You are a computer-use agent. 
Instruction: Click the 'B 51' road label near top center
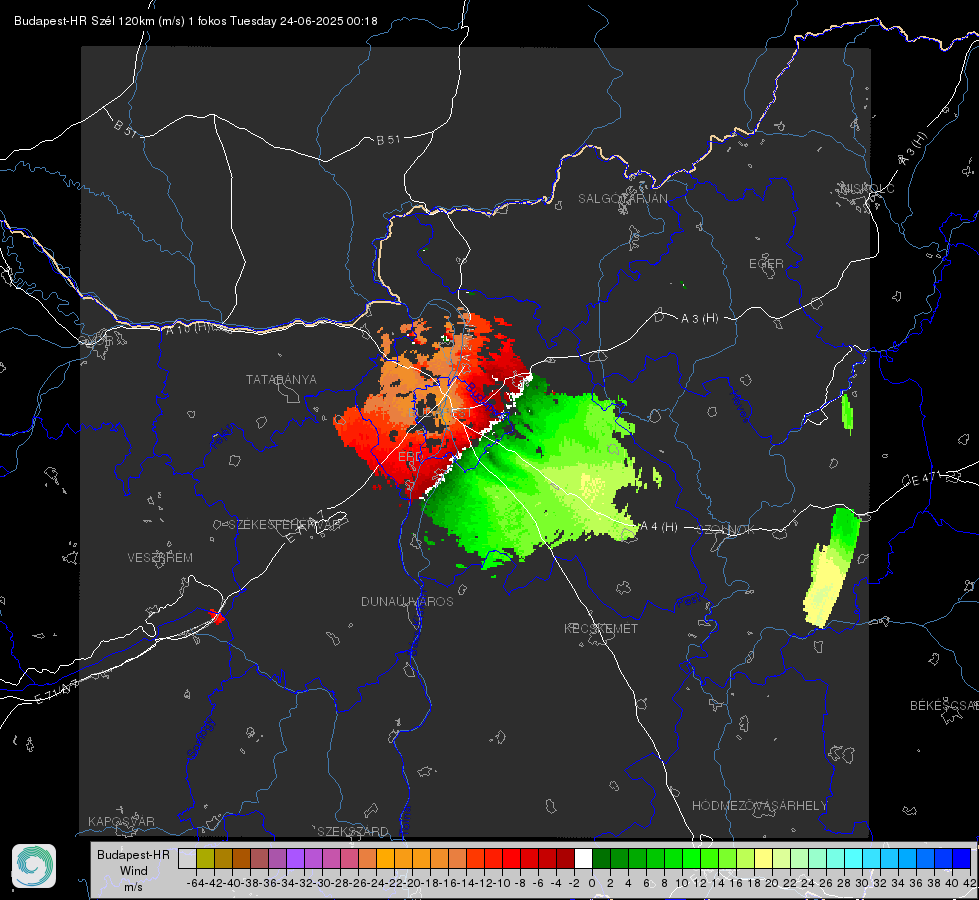388,140
